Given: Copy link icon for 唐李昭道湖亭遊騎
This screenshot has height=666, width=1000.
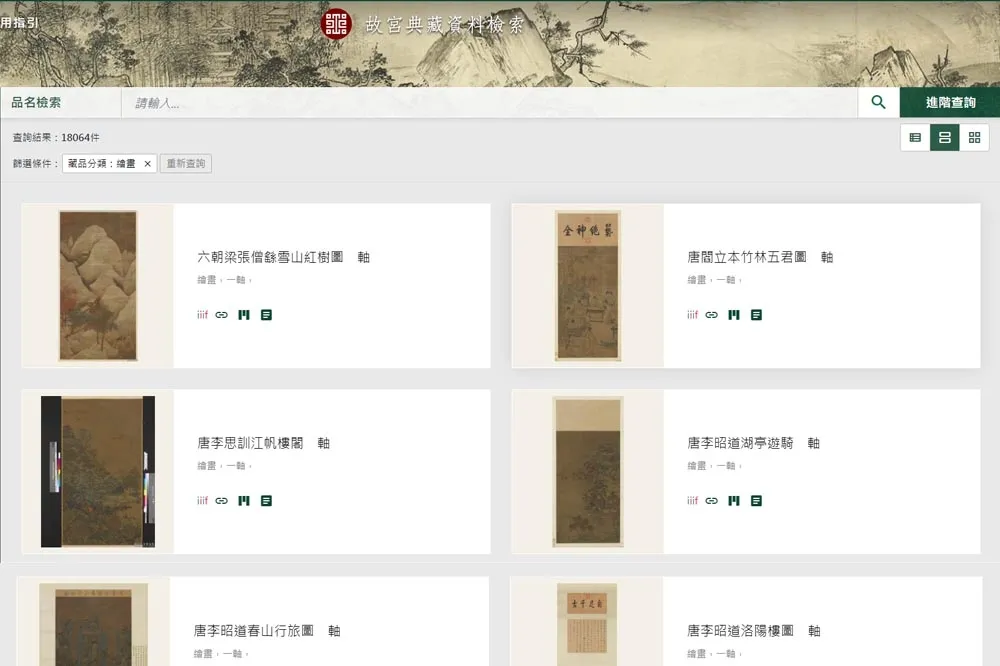Looking at the screenshot, I should click(x=712, y=501).
